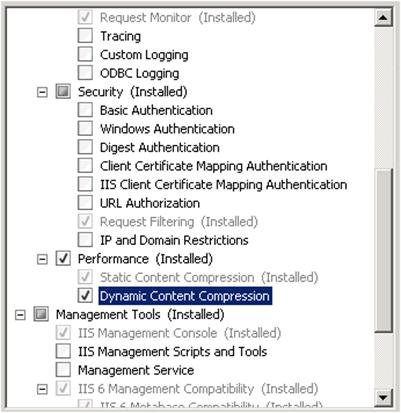The image size is (401, 413).
Task: Uncheck Dynamic Content Compression checkbox
Action: pyautogui.click(x=85, y=295)
